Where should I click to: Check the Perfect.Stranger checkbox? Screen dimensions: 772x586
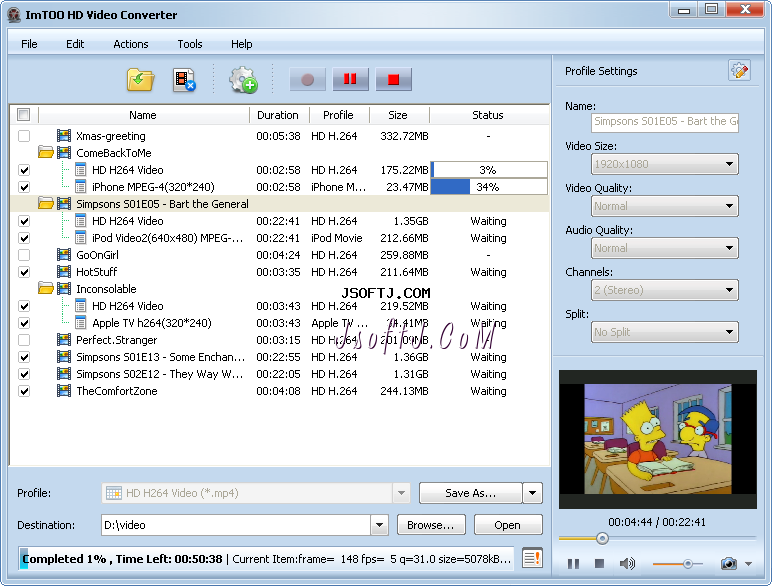coord(24,340)
